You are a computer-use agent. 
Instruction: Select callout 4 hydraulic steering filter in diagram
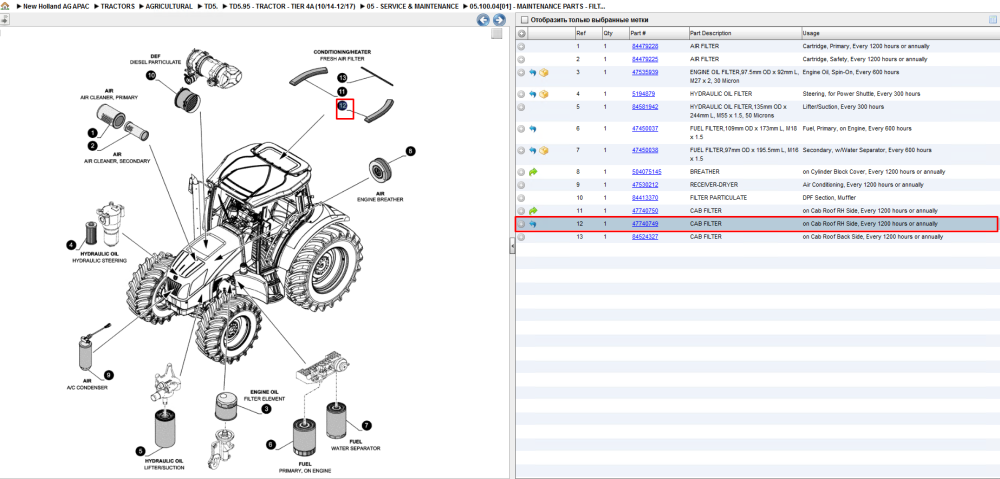point(71,245)
